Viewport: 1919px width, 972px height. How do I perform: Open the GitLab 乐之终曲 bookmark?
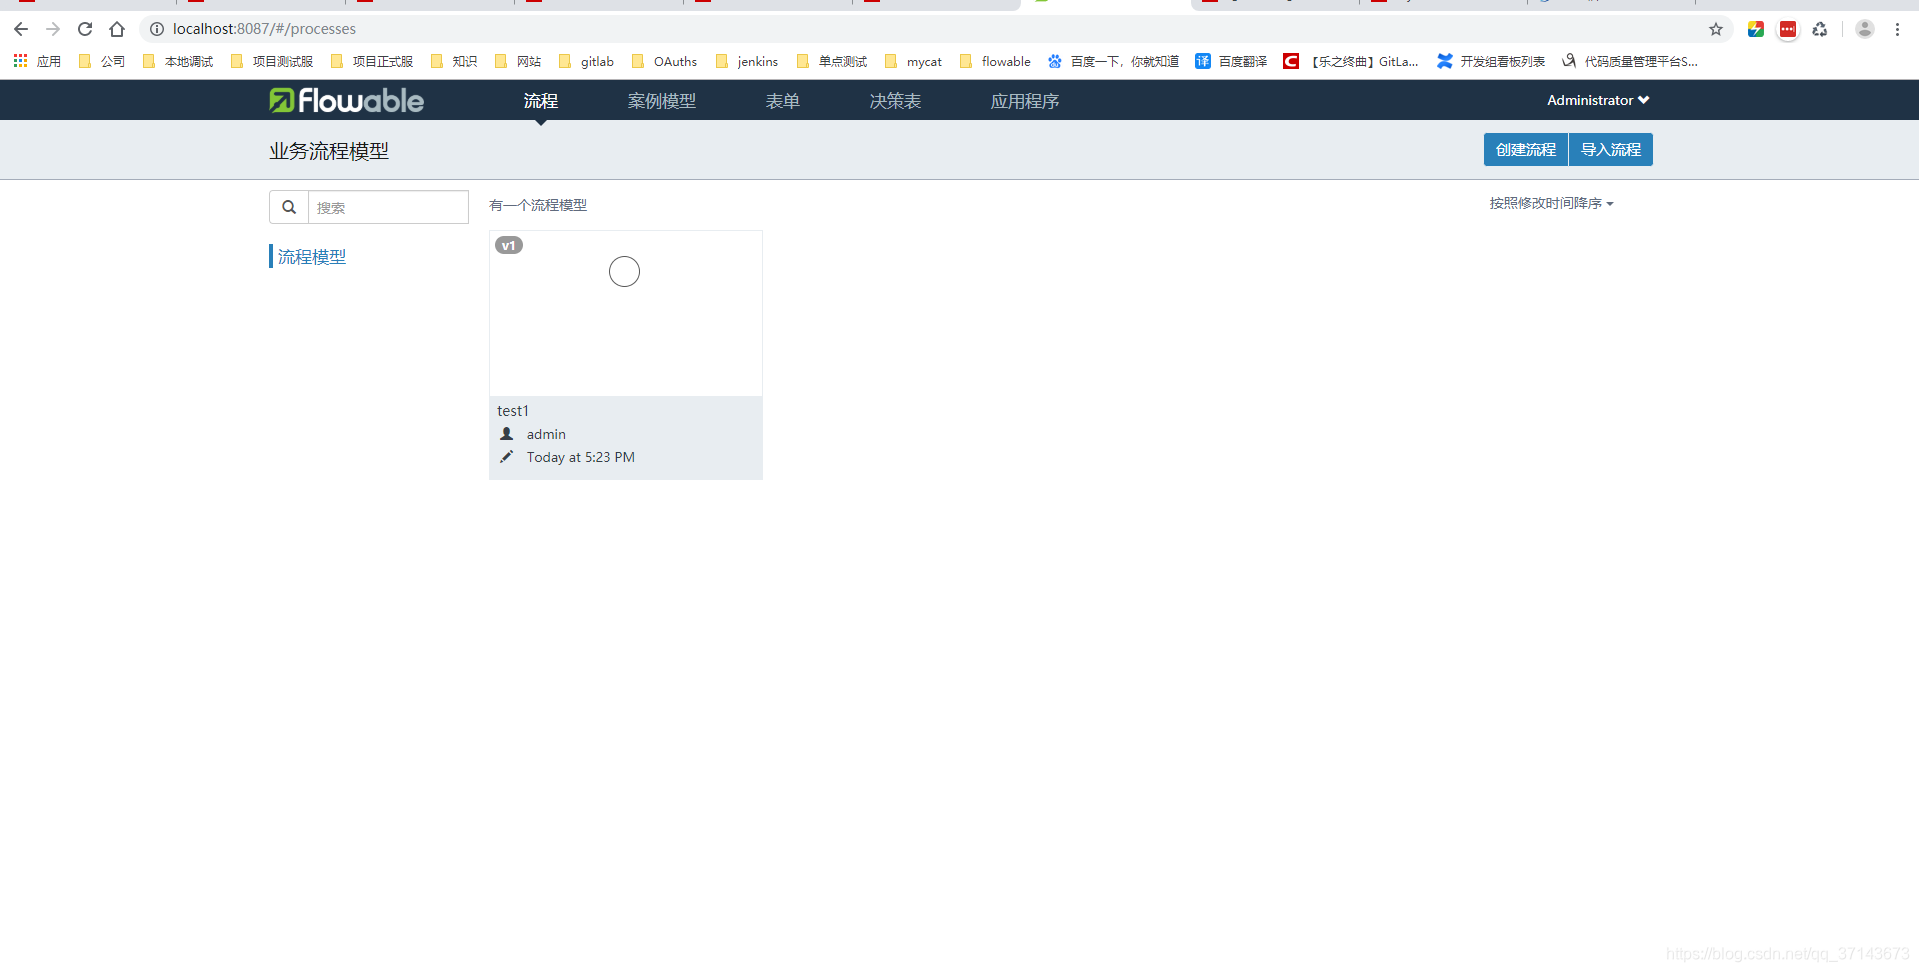coord(1351,61)
